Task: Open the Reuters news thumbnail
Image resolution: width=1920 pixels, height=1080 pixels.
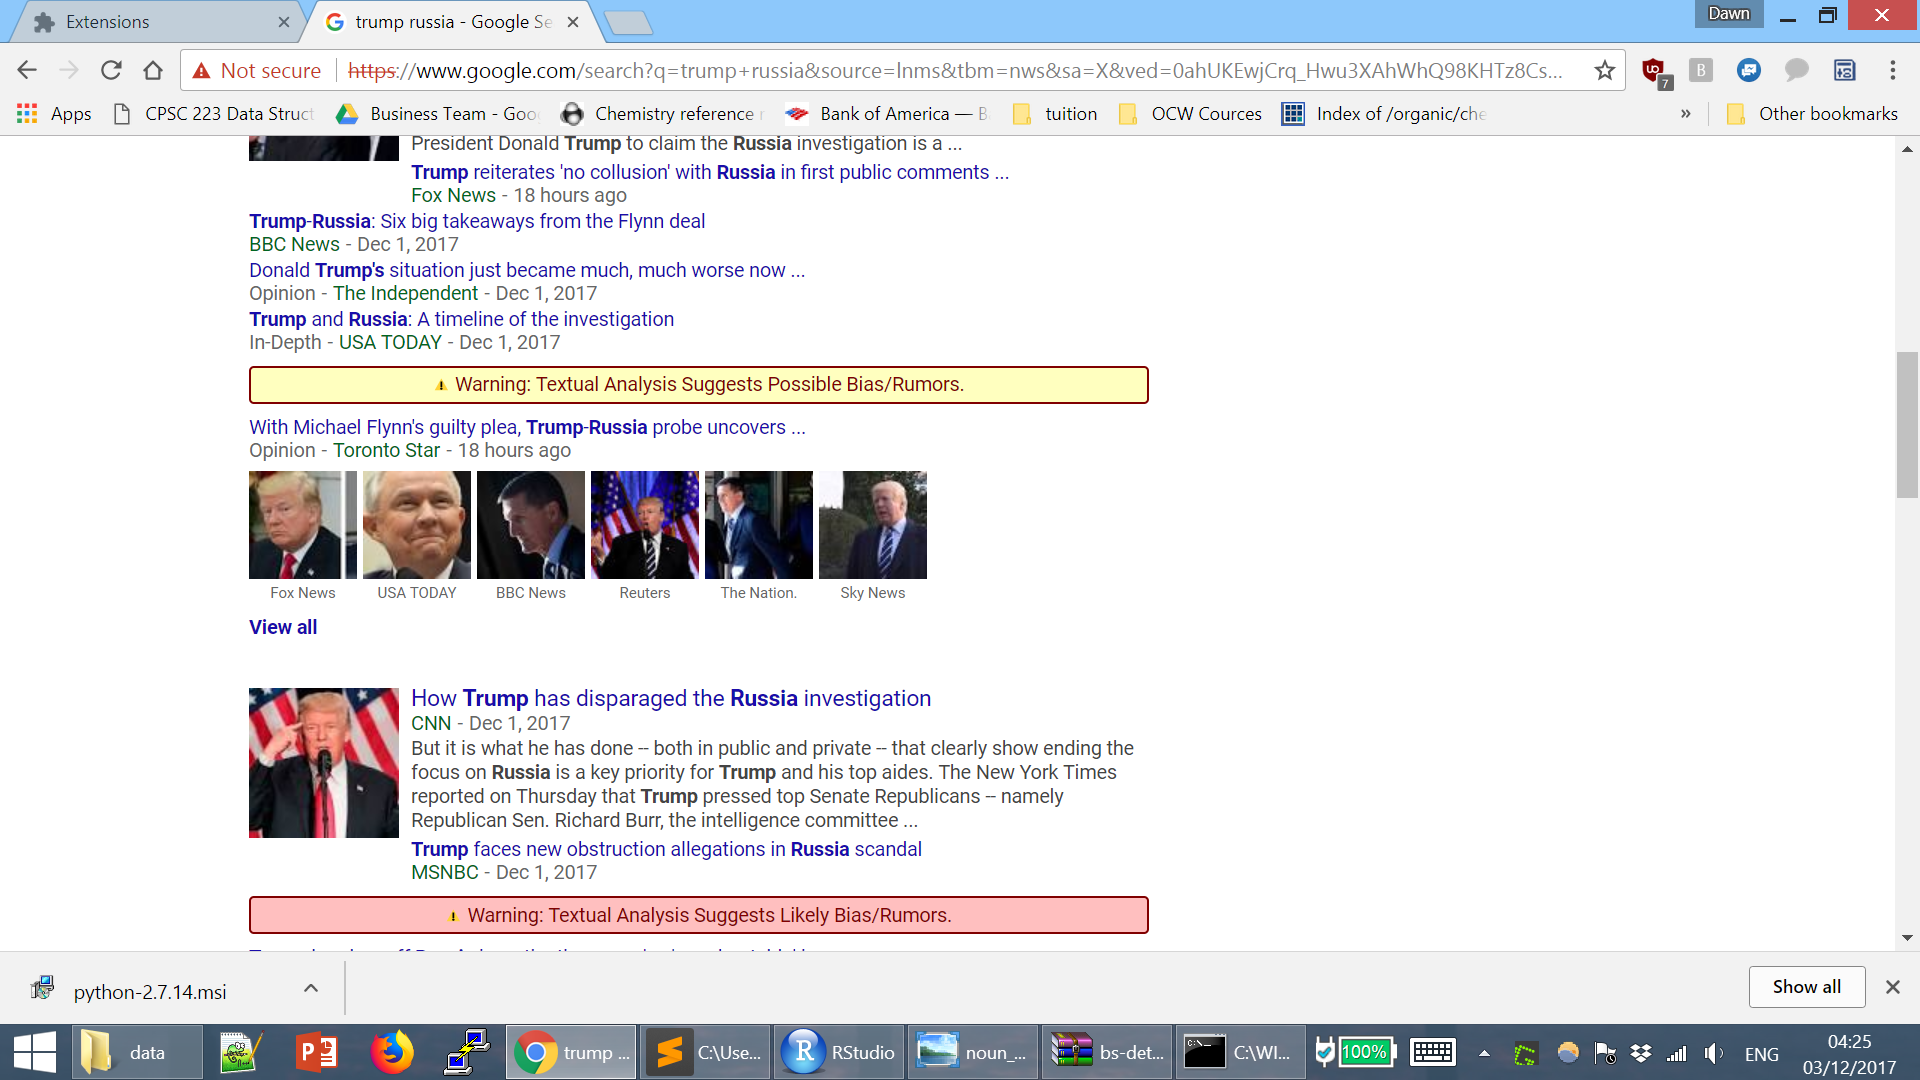Action: click(644, 525)
